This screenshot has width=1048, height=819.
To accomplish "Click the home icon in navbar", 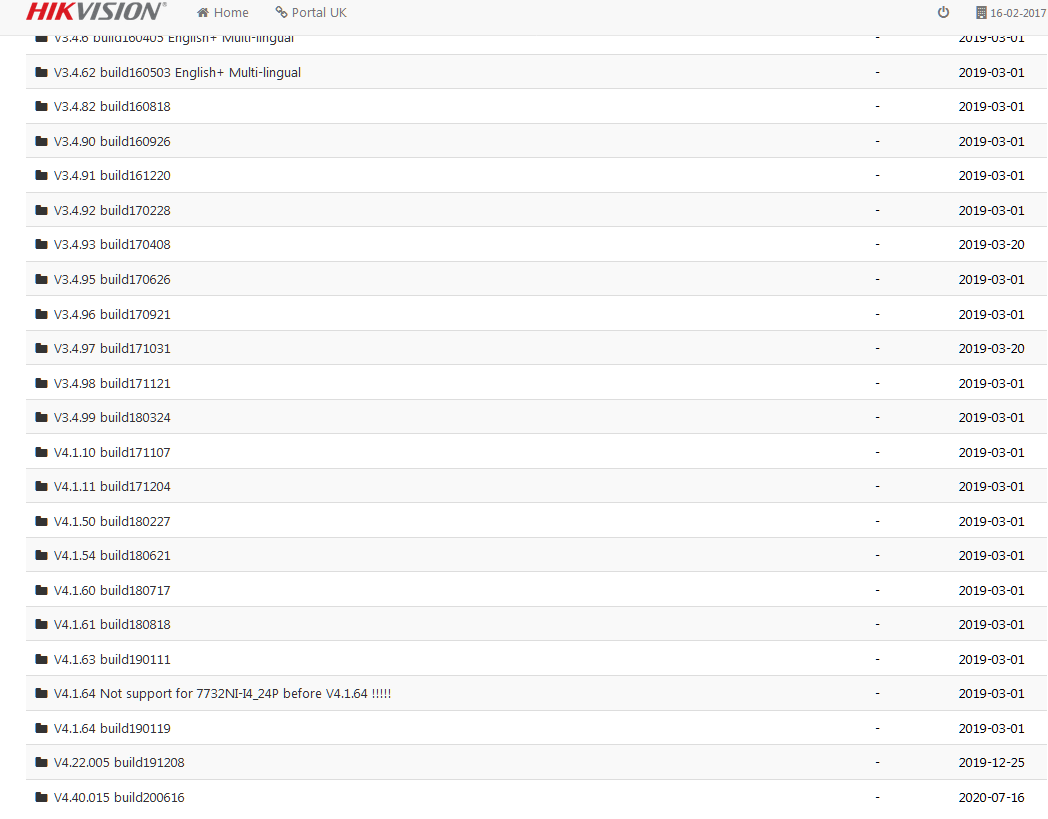I will point(203,13).
